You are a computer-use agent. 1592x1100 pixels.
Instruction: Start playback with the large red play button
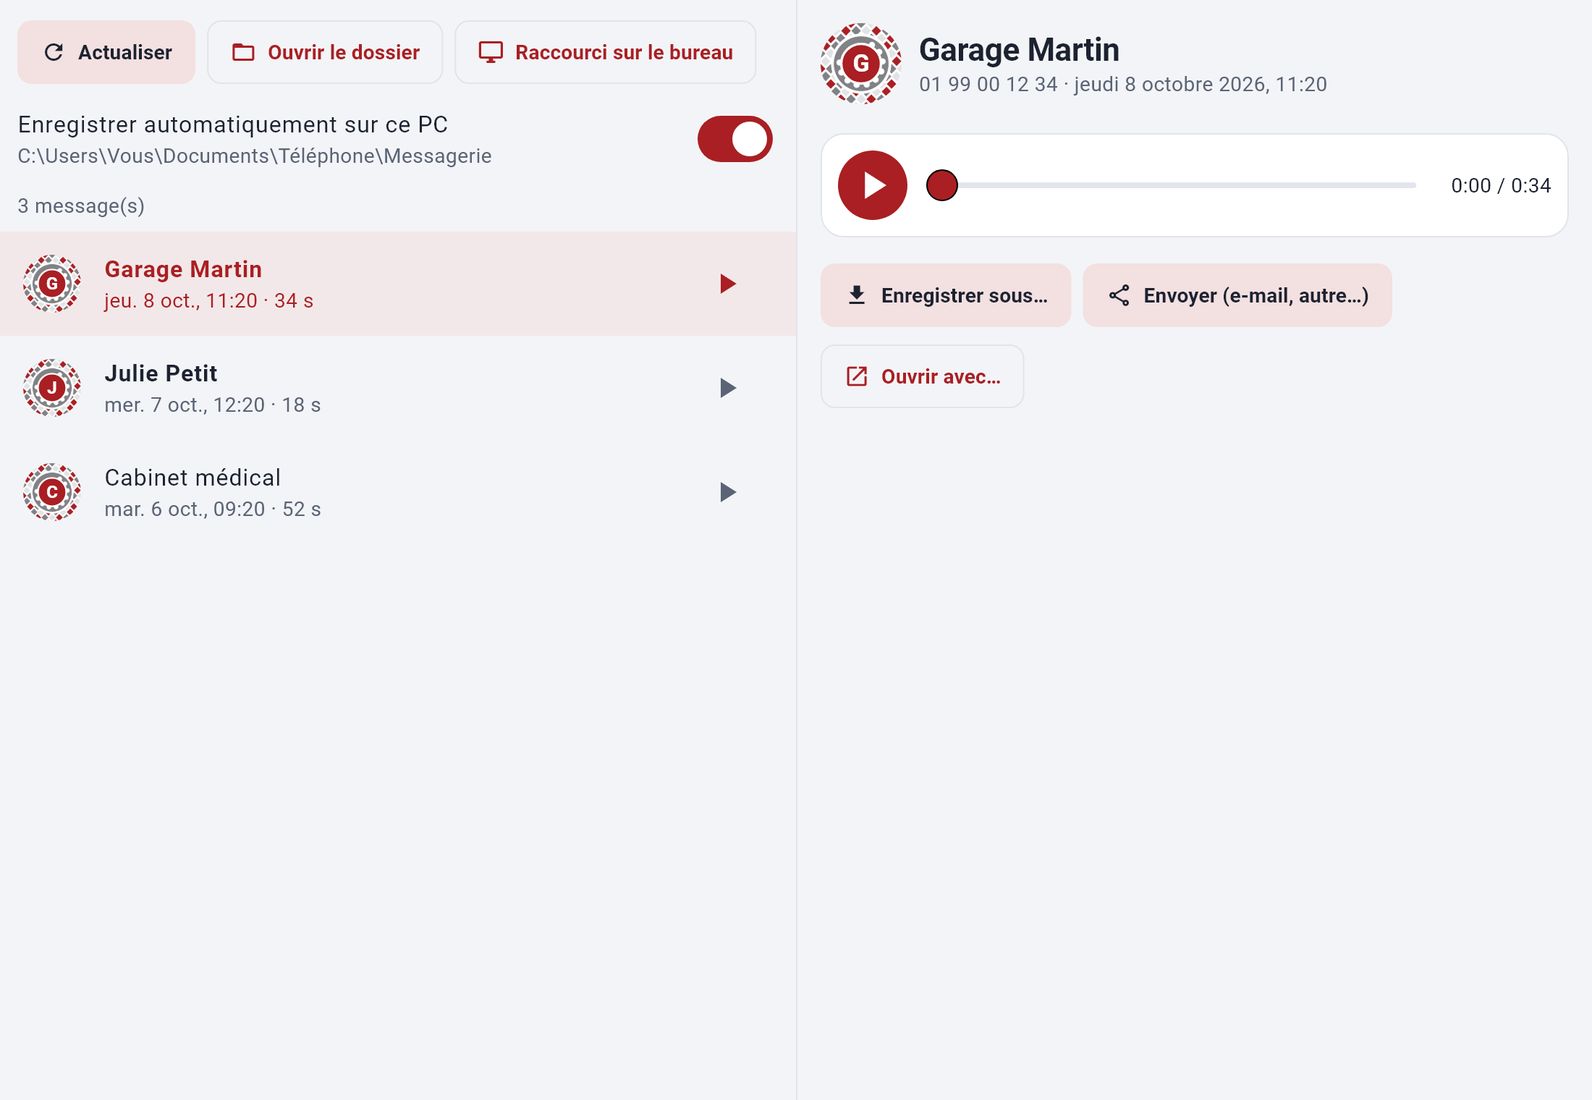coord(872,185)
